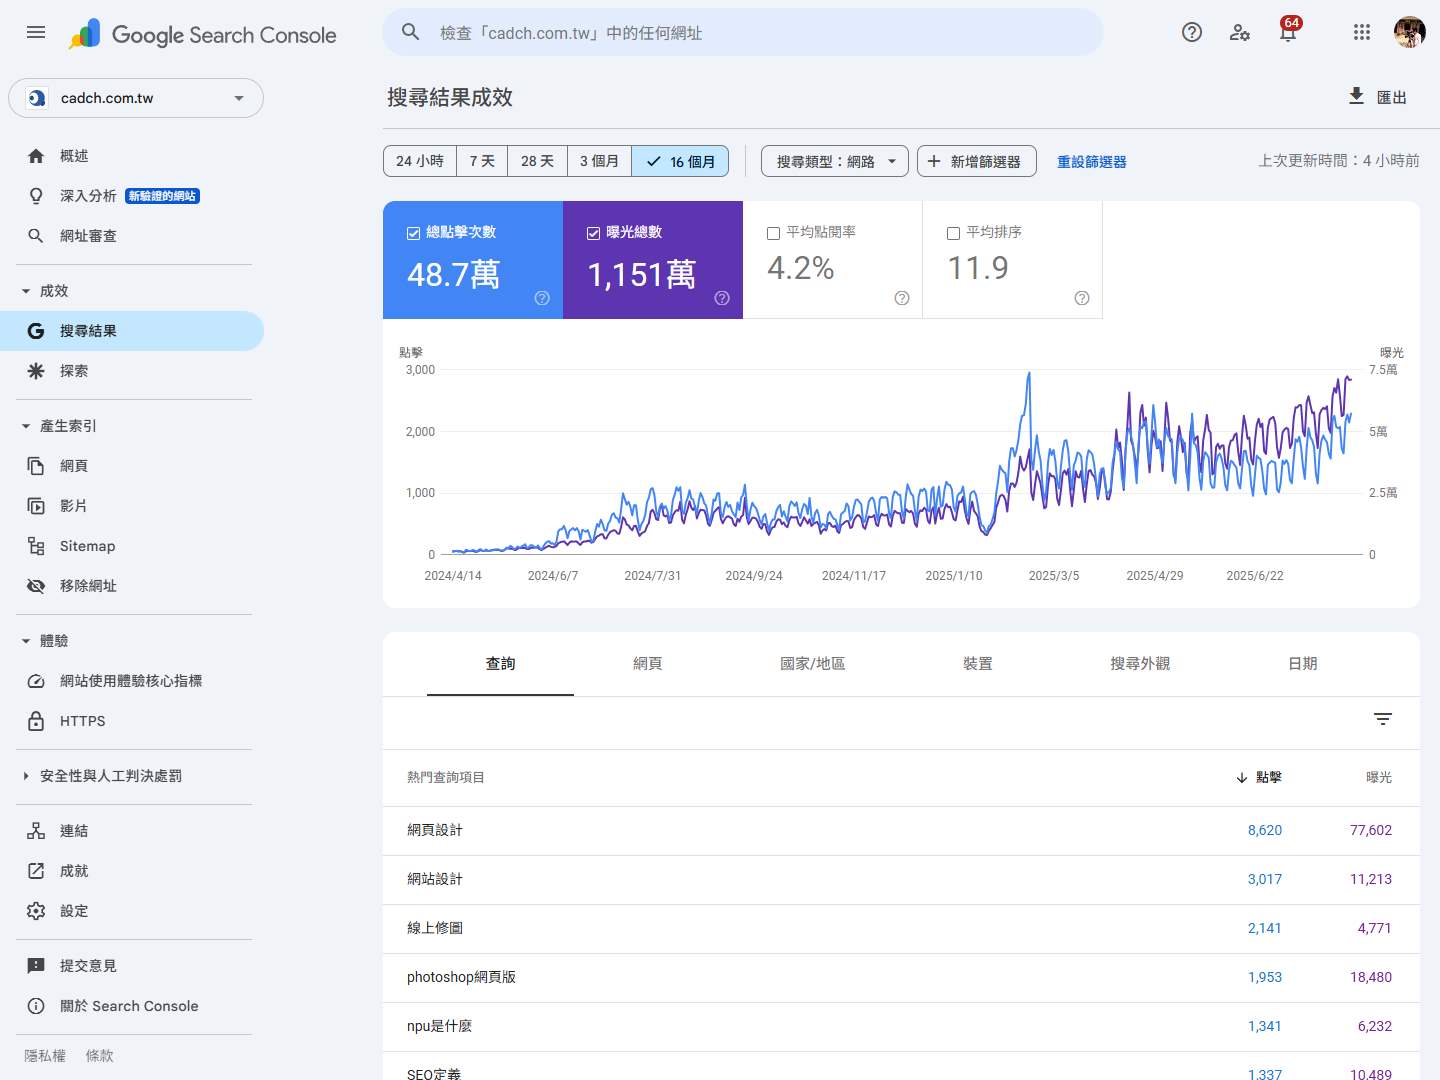Click 重設篩選器 link
Screen dimensions: 1440x1080
tap(1091, 161)
